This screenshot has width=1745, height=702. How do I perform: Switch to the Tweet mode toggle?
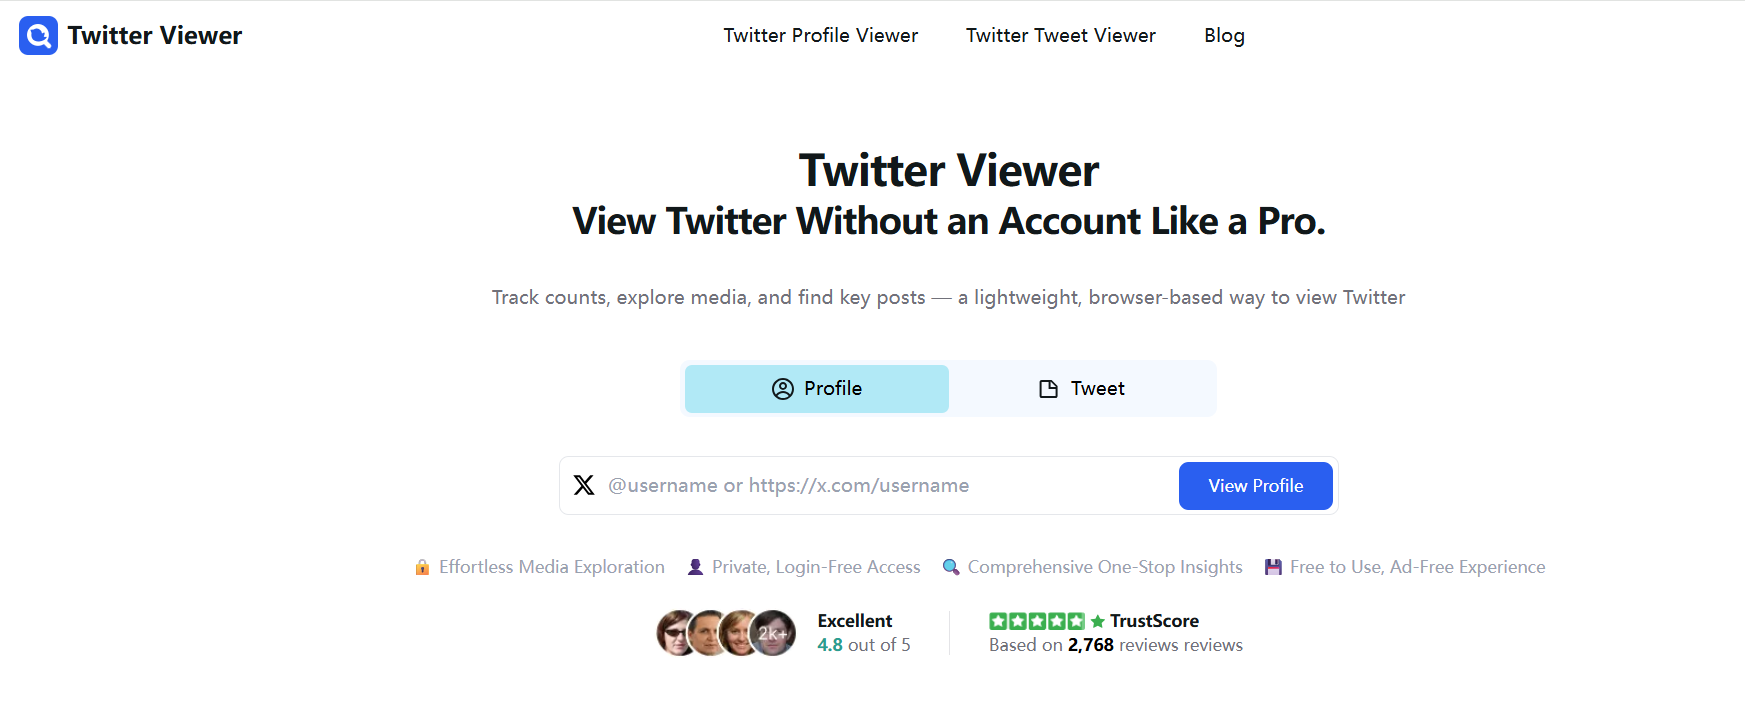(x=1082, y=388)
